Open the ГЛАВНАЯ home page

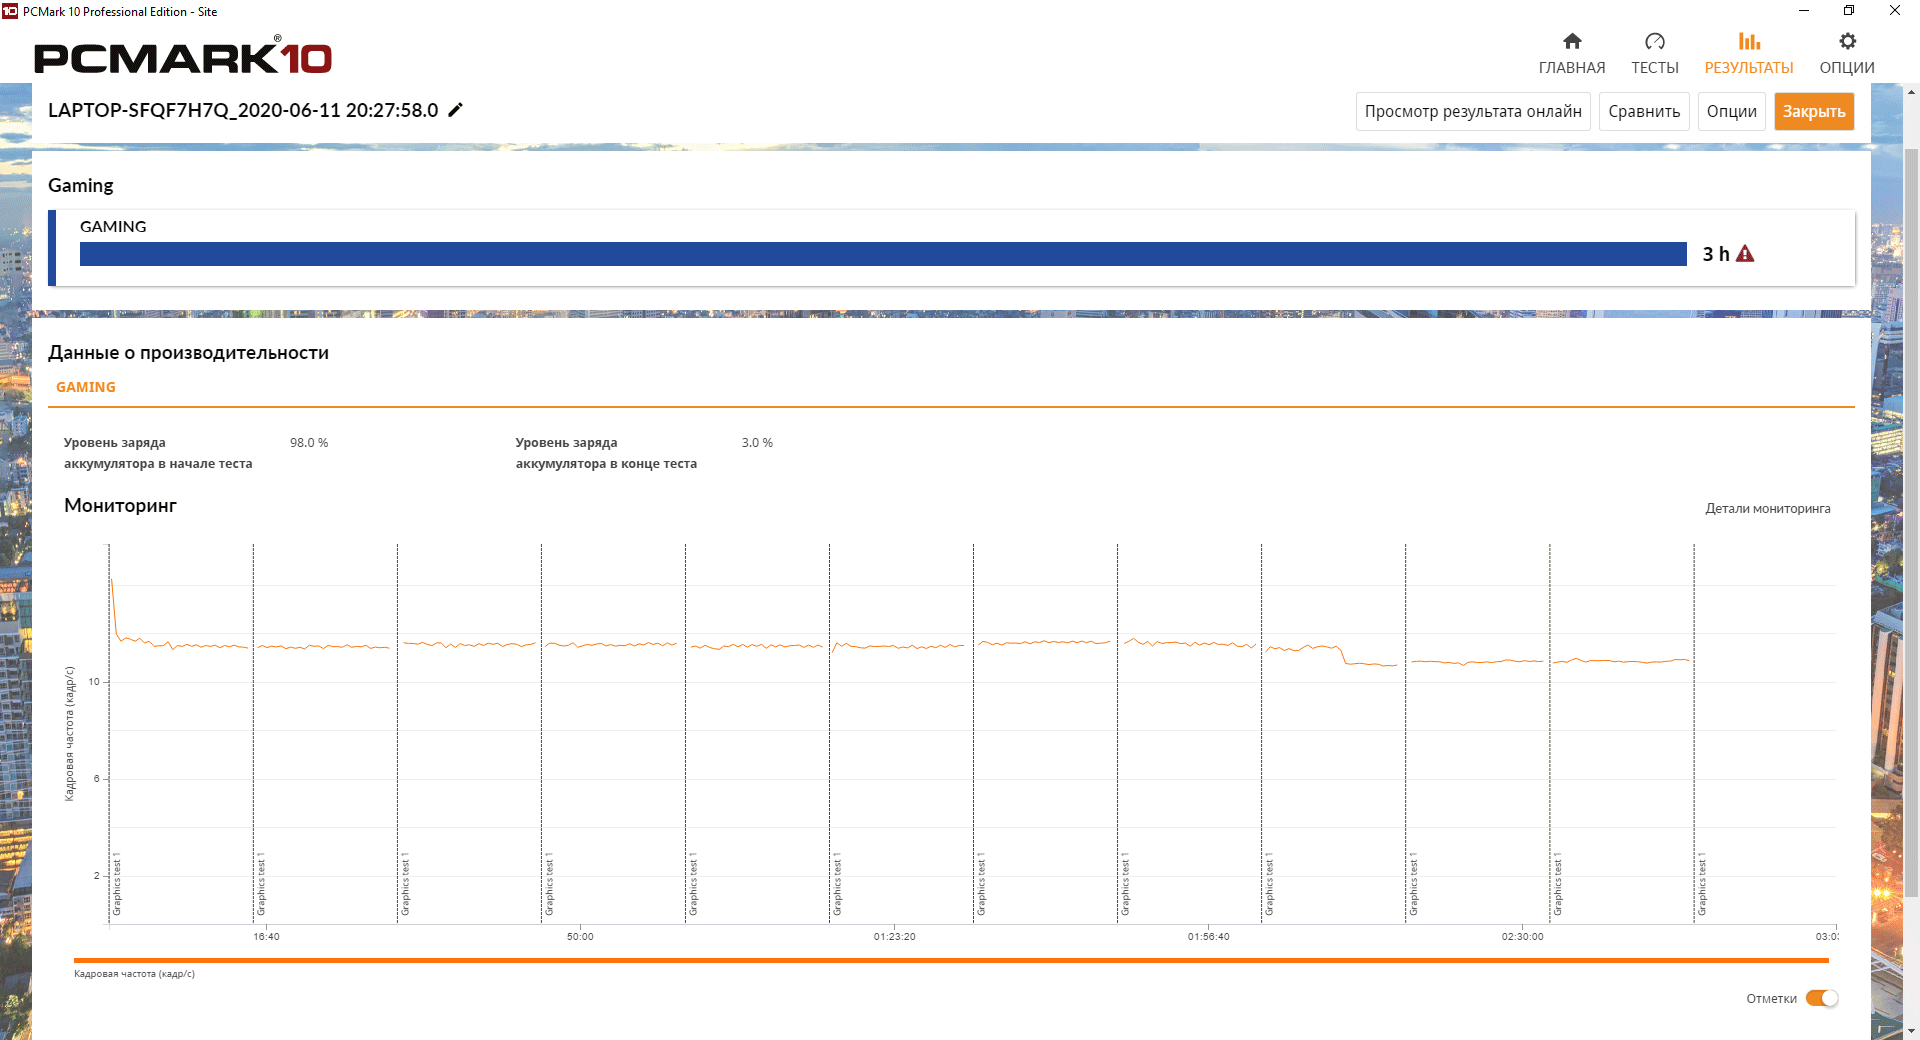[1572, 53]
